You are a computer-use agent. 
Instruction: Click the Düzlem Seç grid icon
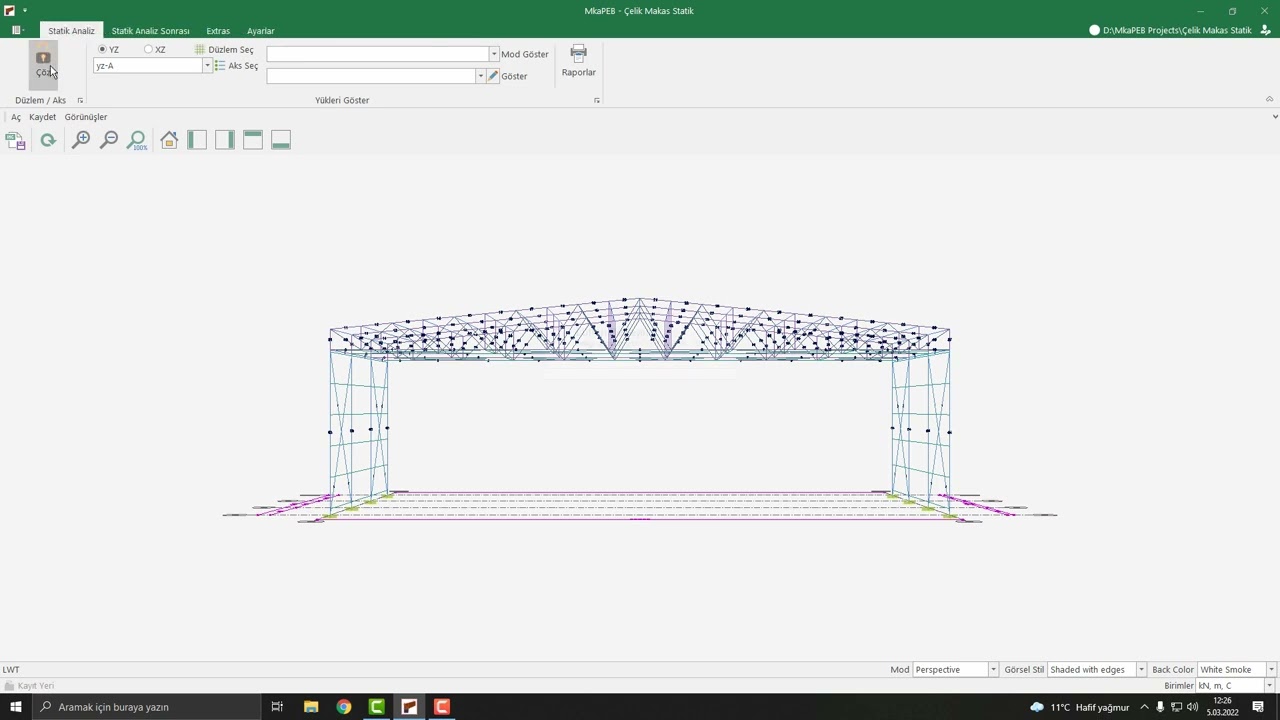pos(200,49)
